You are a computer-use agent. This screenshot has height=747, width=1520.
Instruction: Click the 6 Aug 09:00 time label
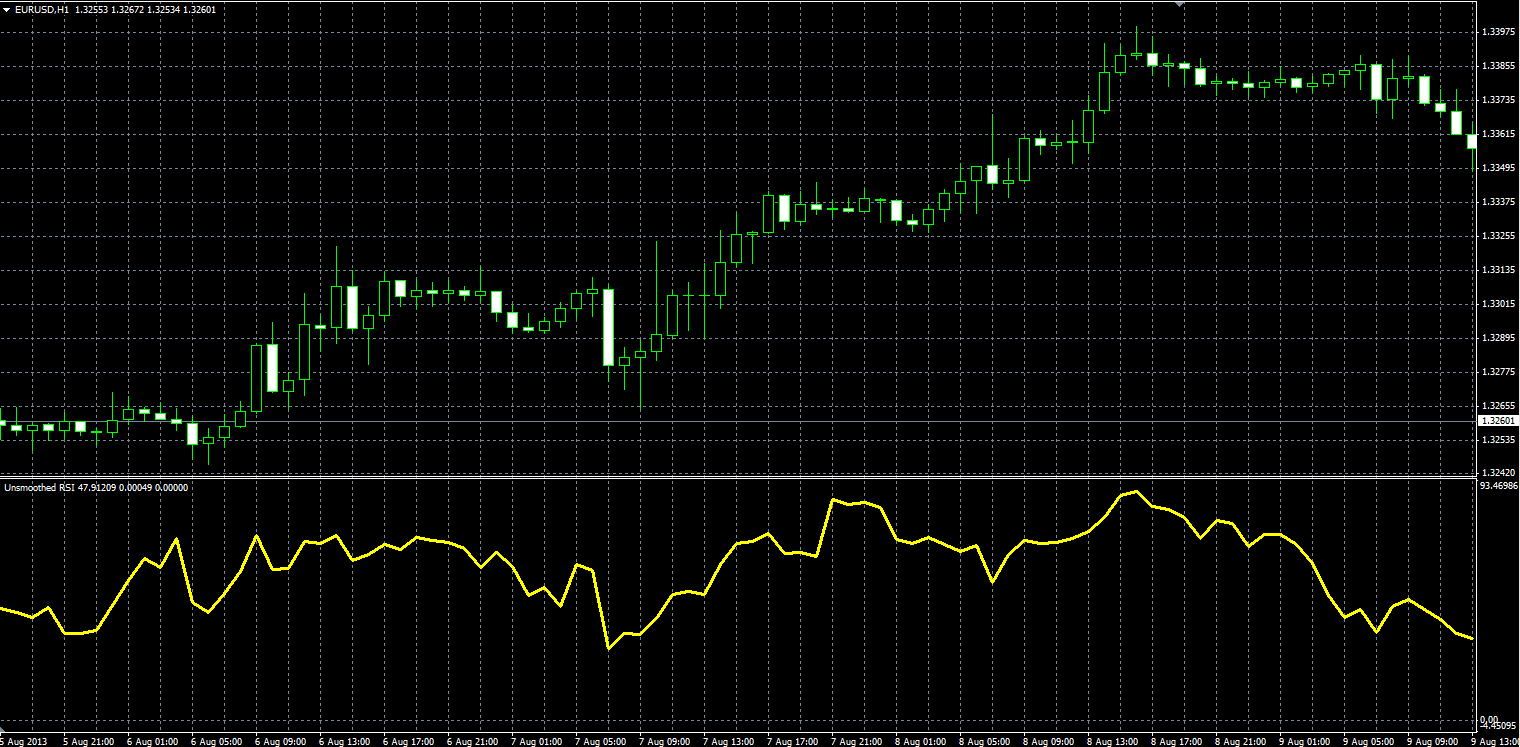[279, 741]
